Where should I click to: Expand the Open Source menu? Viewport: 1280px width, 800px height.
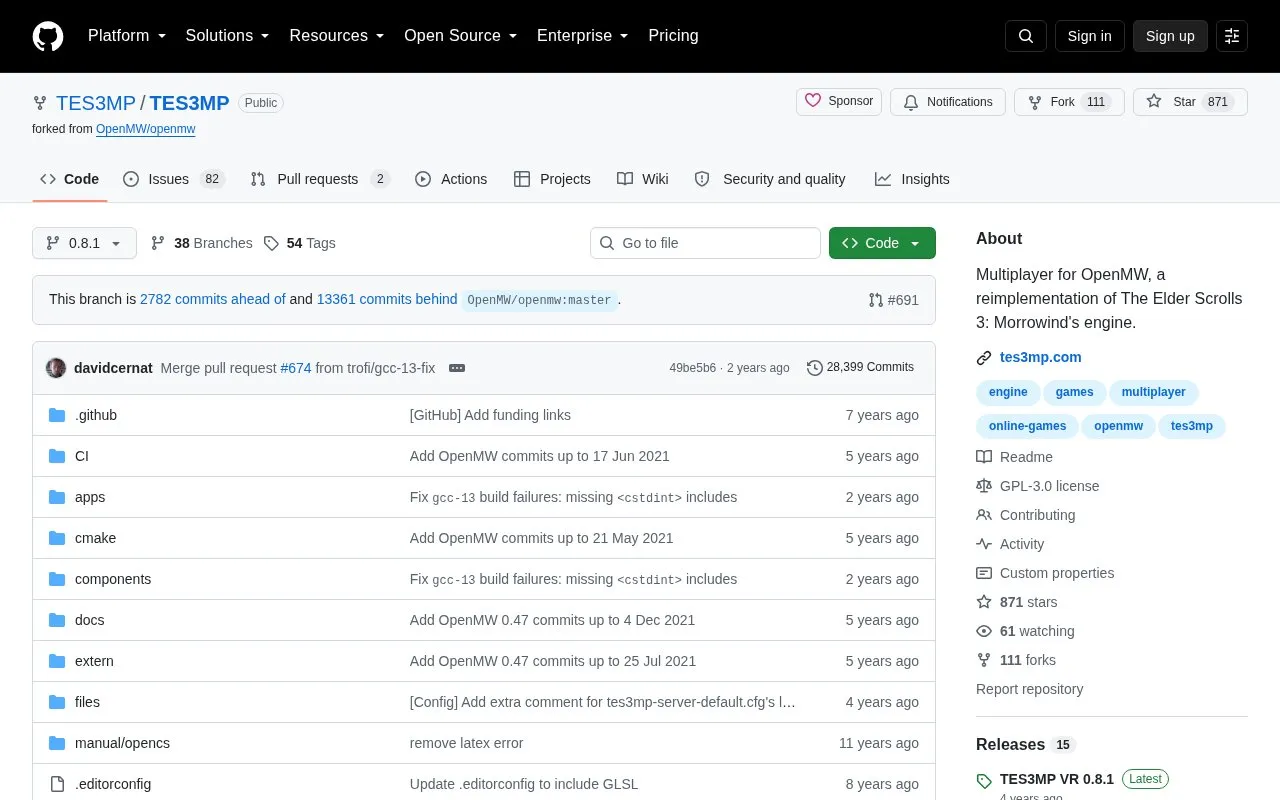click(x=460, y=36)
